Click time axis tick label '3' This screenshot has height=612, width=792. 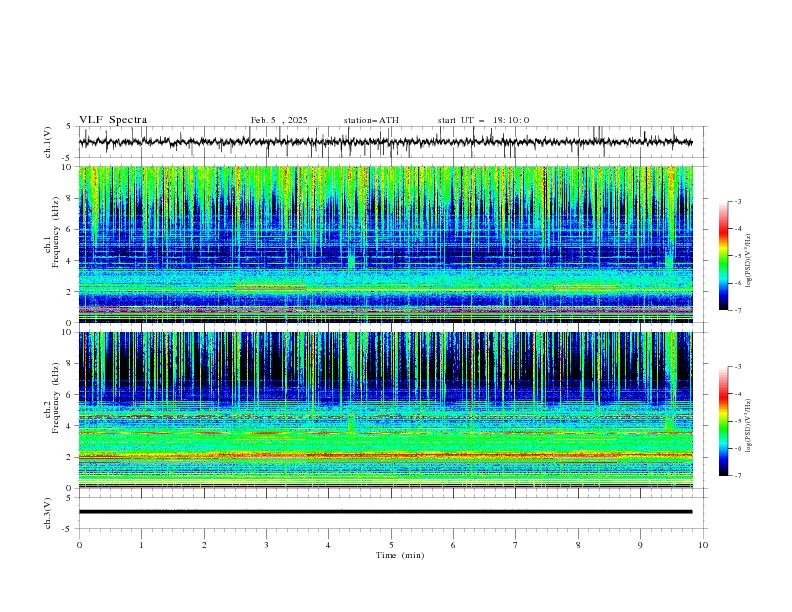pyautogui.click(x=266, y=545)
